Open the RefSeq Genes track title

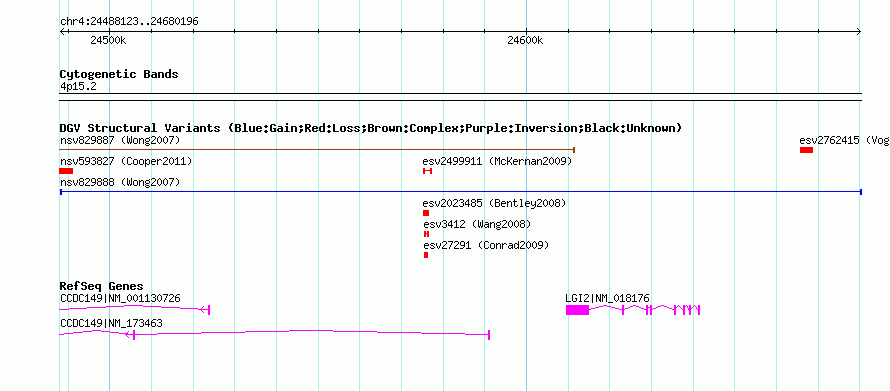click(x=102, y=286)
